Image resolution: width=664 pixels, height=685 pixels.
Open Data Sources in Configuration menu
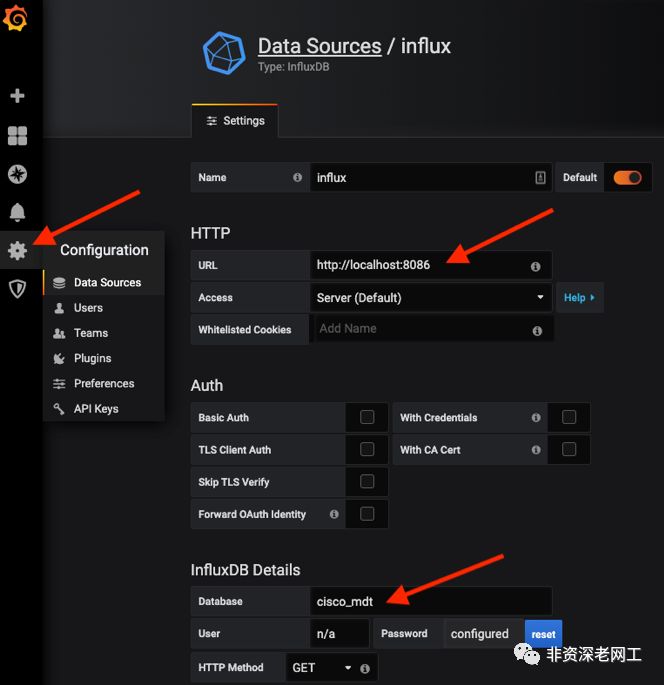coord(104,283)
